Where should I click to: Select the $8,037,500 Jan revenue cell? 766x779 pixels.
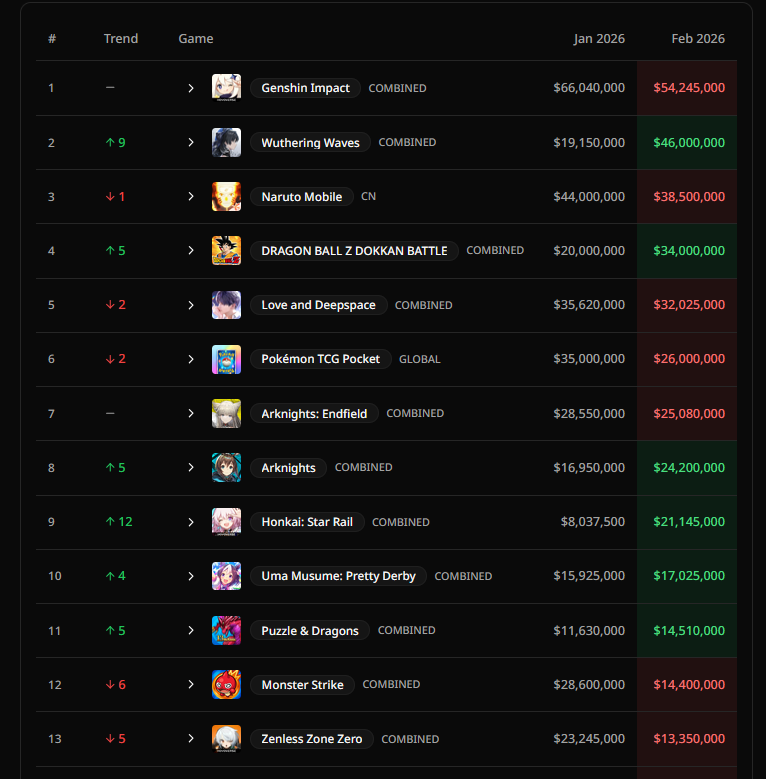(x=593, y=522)
